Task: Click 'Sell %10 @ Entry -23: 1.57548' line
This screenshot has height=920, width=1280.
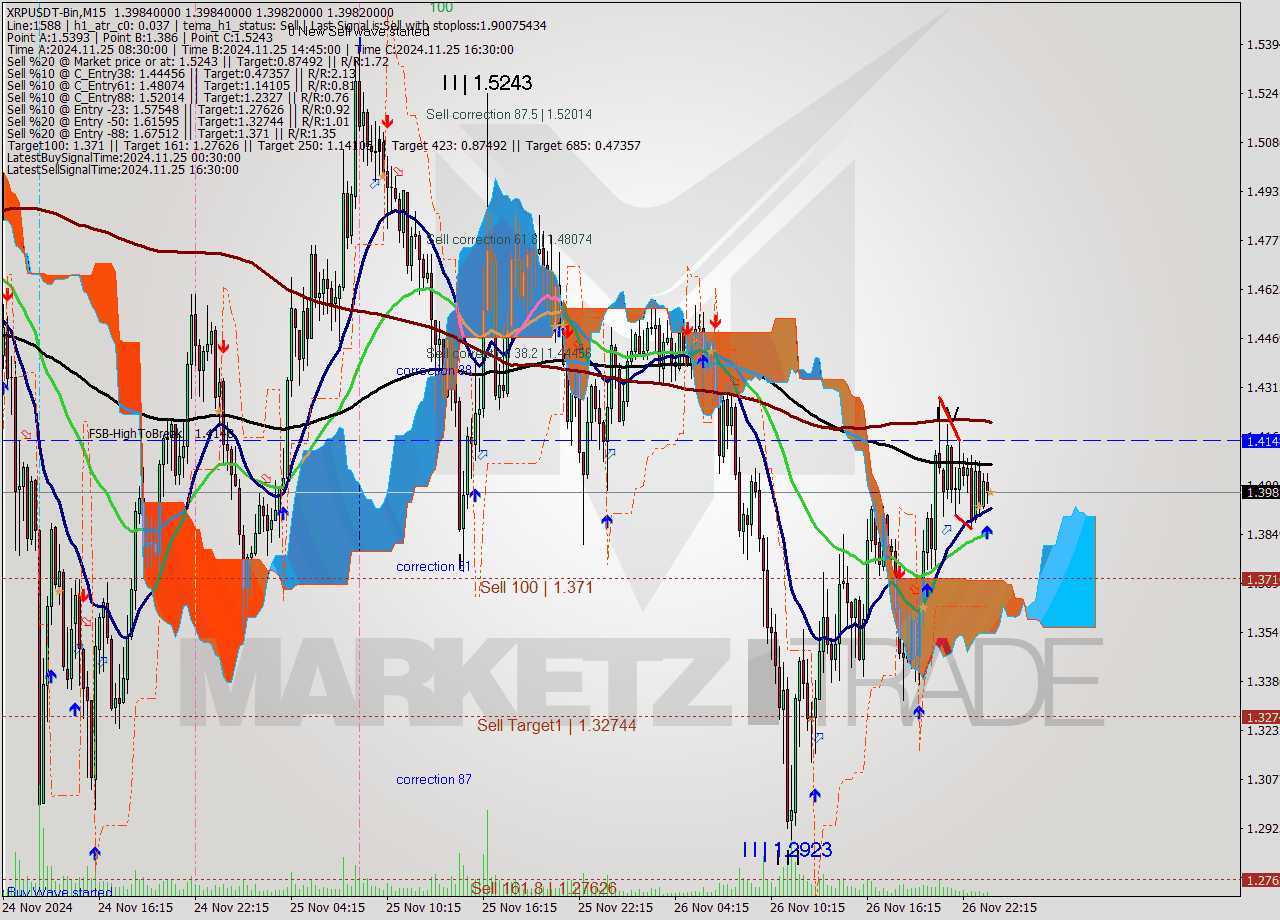Action: 177,109
